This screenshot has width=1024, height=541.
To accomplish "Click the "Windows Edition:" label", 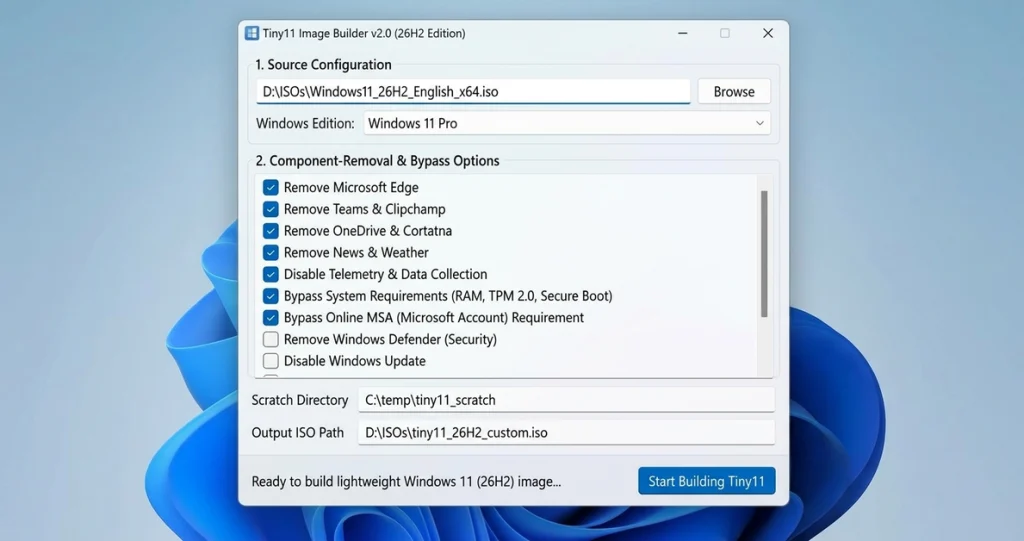I will 305,123.
